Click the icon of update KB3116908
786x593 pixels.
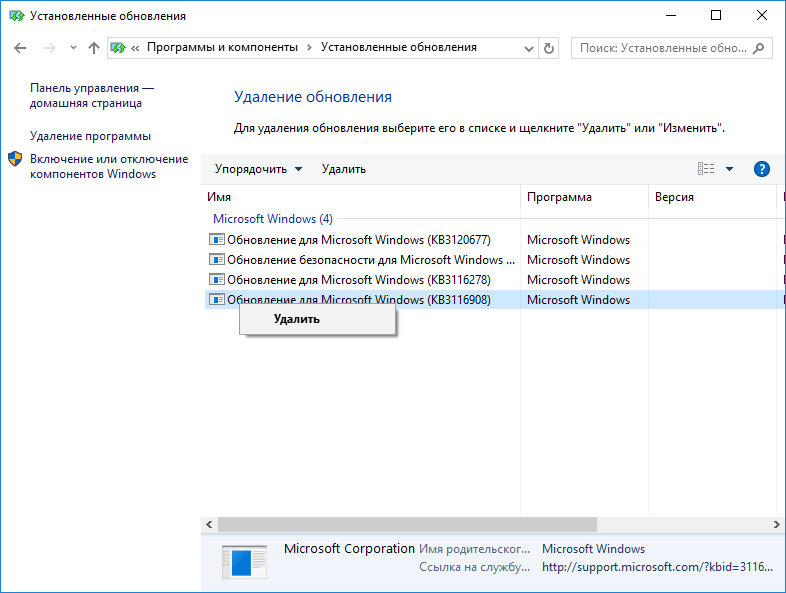[x=217, y=300]
